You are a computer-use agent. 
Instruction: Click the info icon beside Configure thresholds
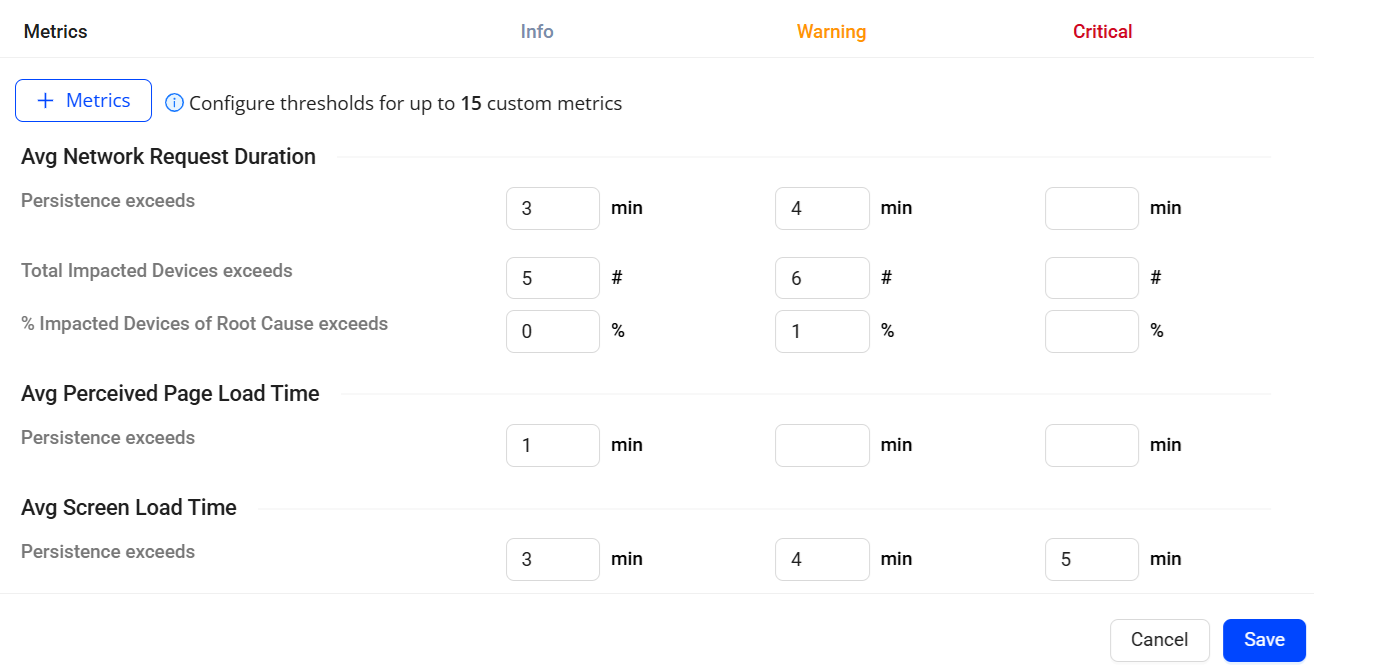tap(174, 103)
